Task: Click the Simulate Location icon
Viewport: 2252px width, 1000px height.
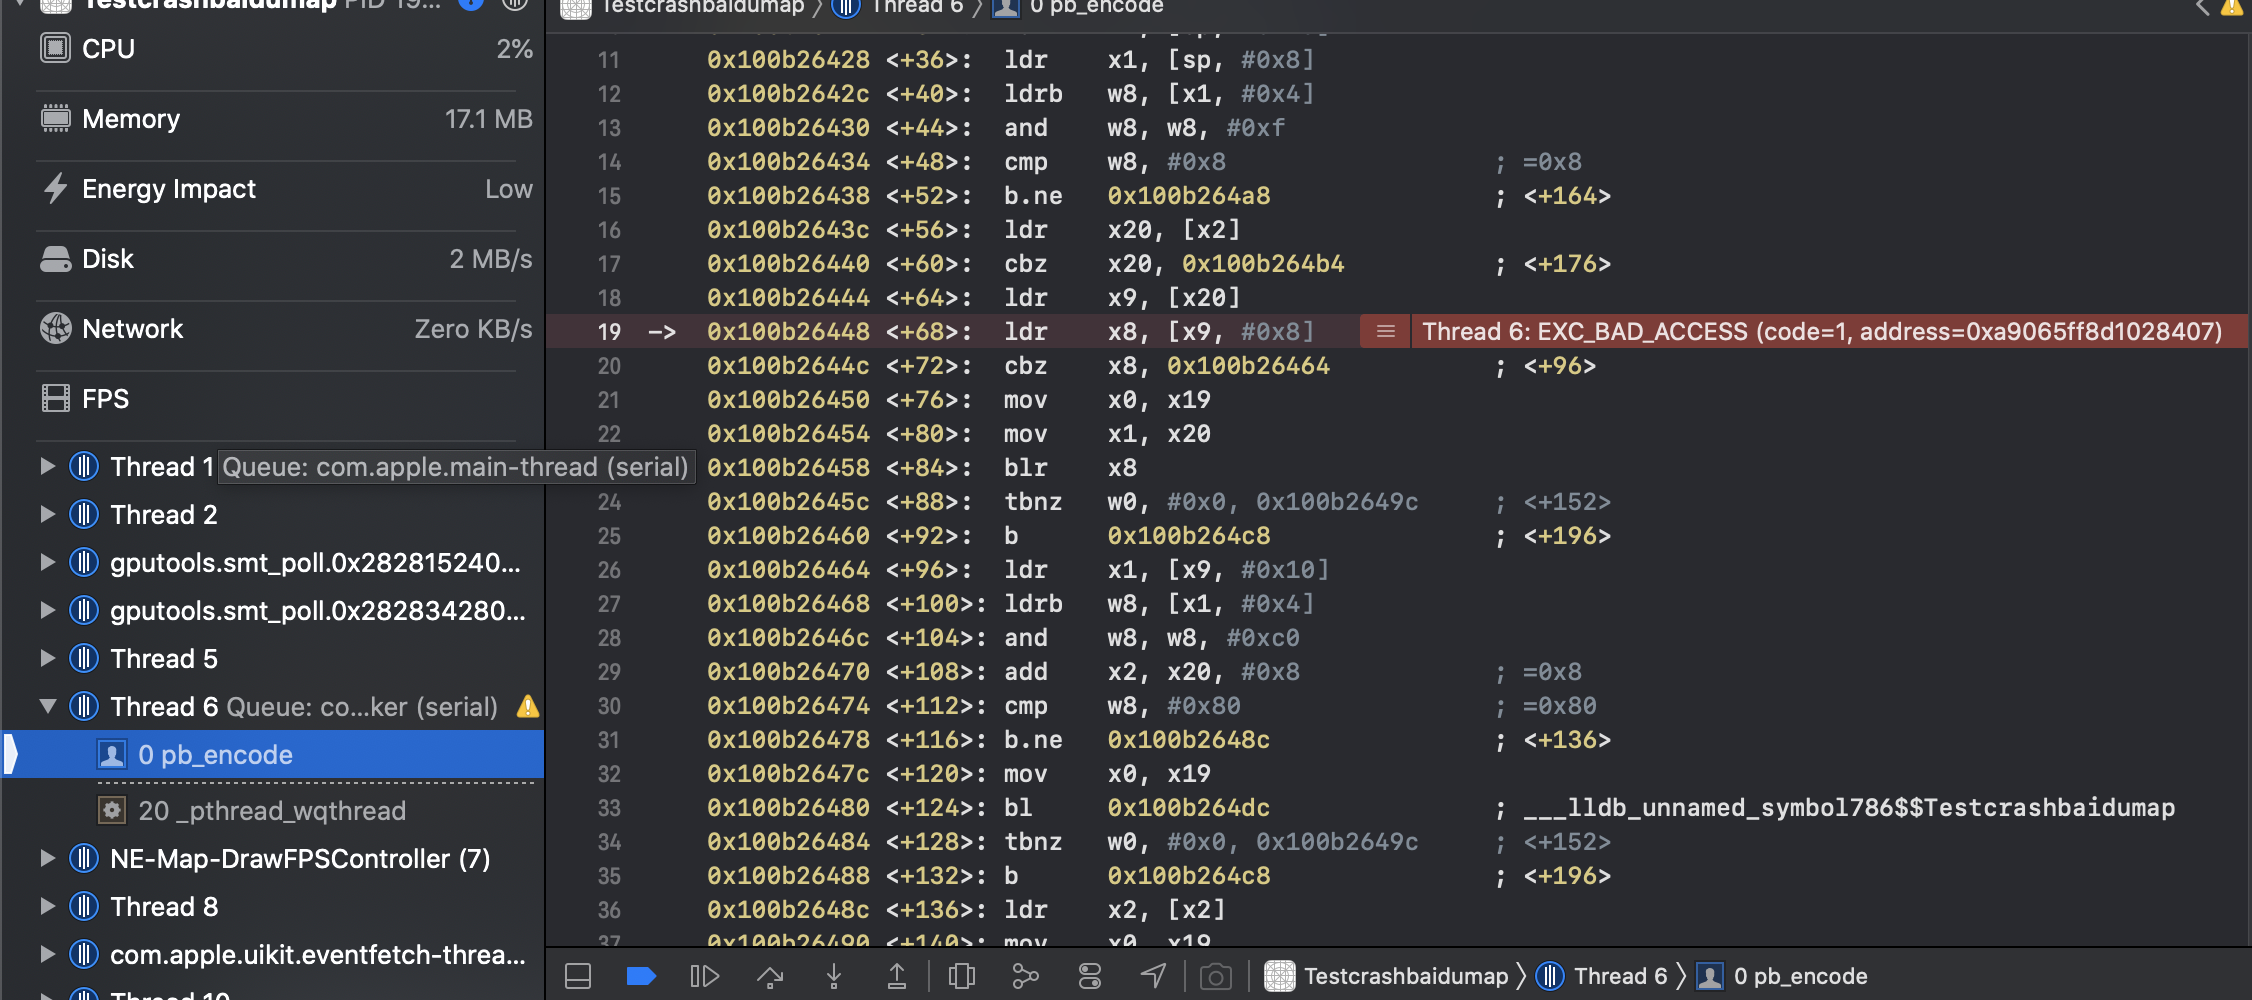Action: point(1153,975)
